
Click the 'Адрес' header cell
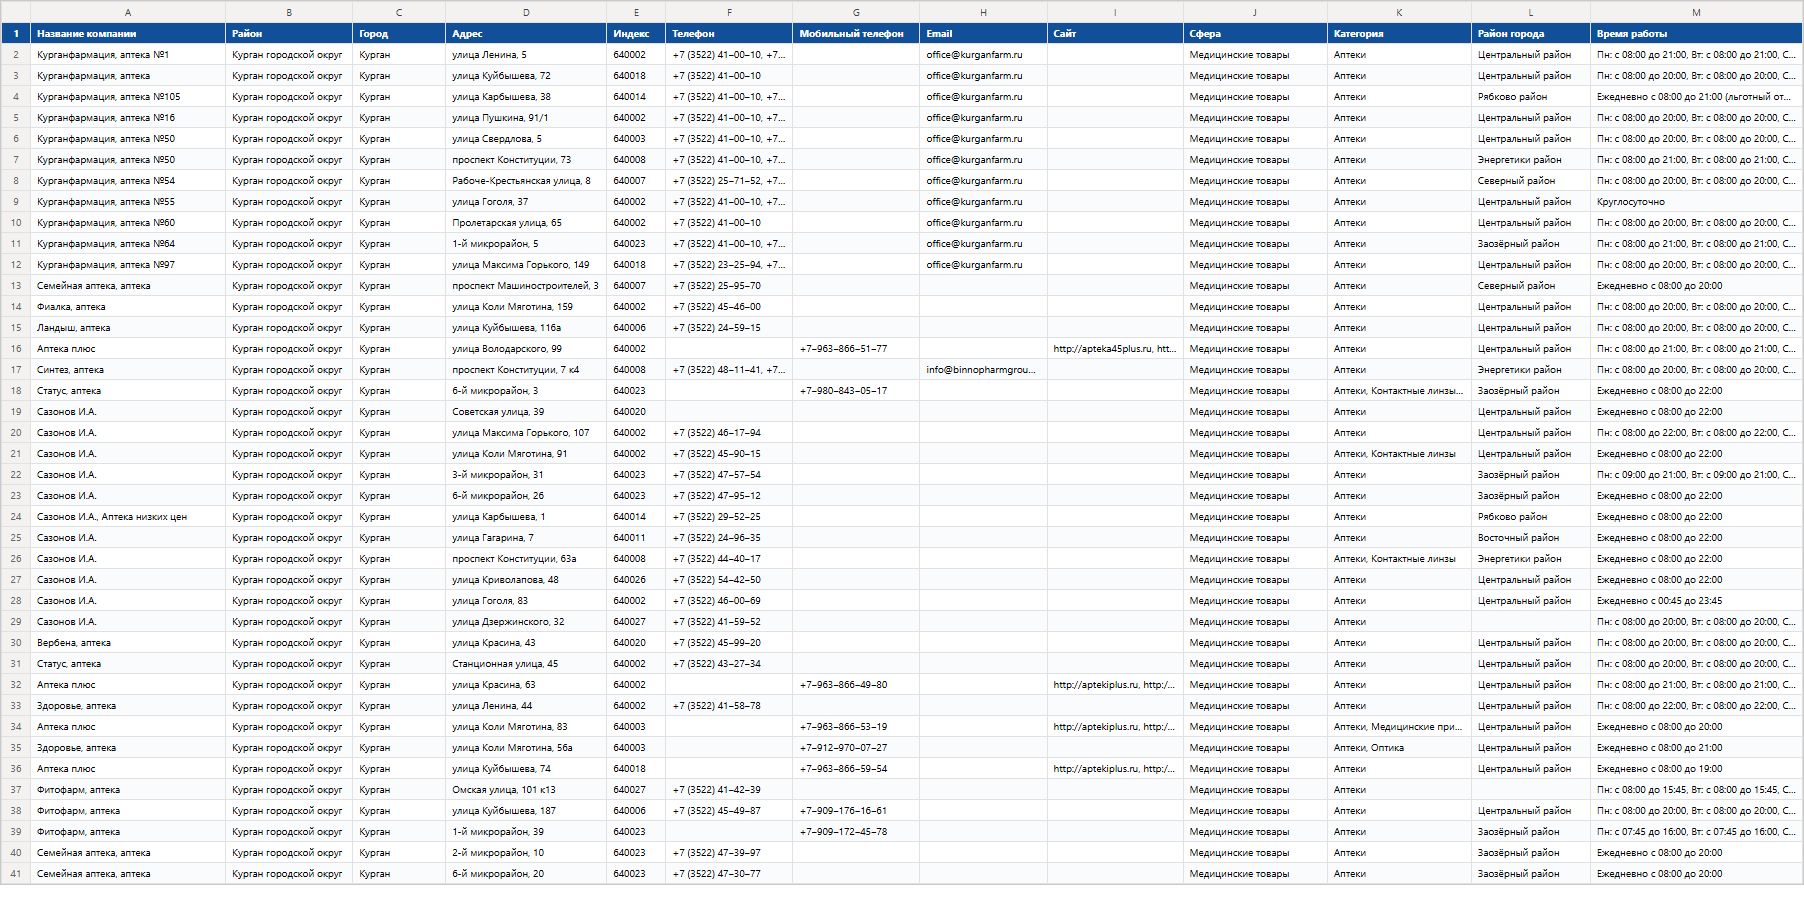point(526,33)
